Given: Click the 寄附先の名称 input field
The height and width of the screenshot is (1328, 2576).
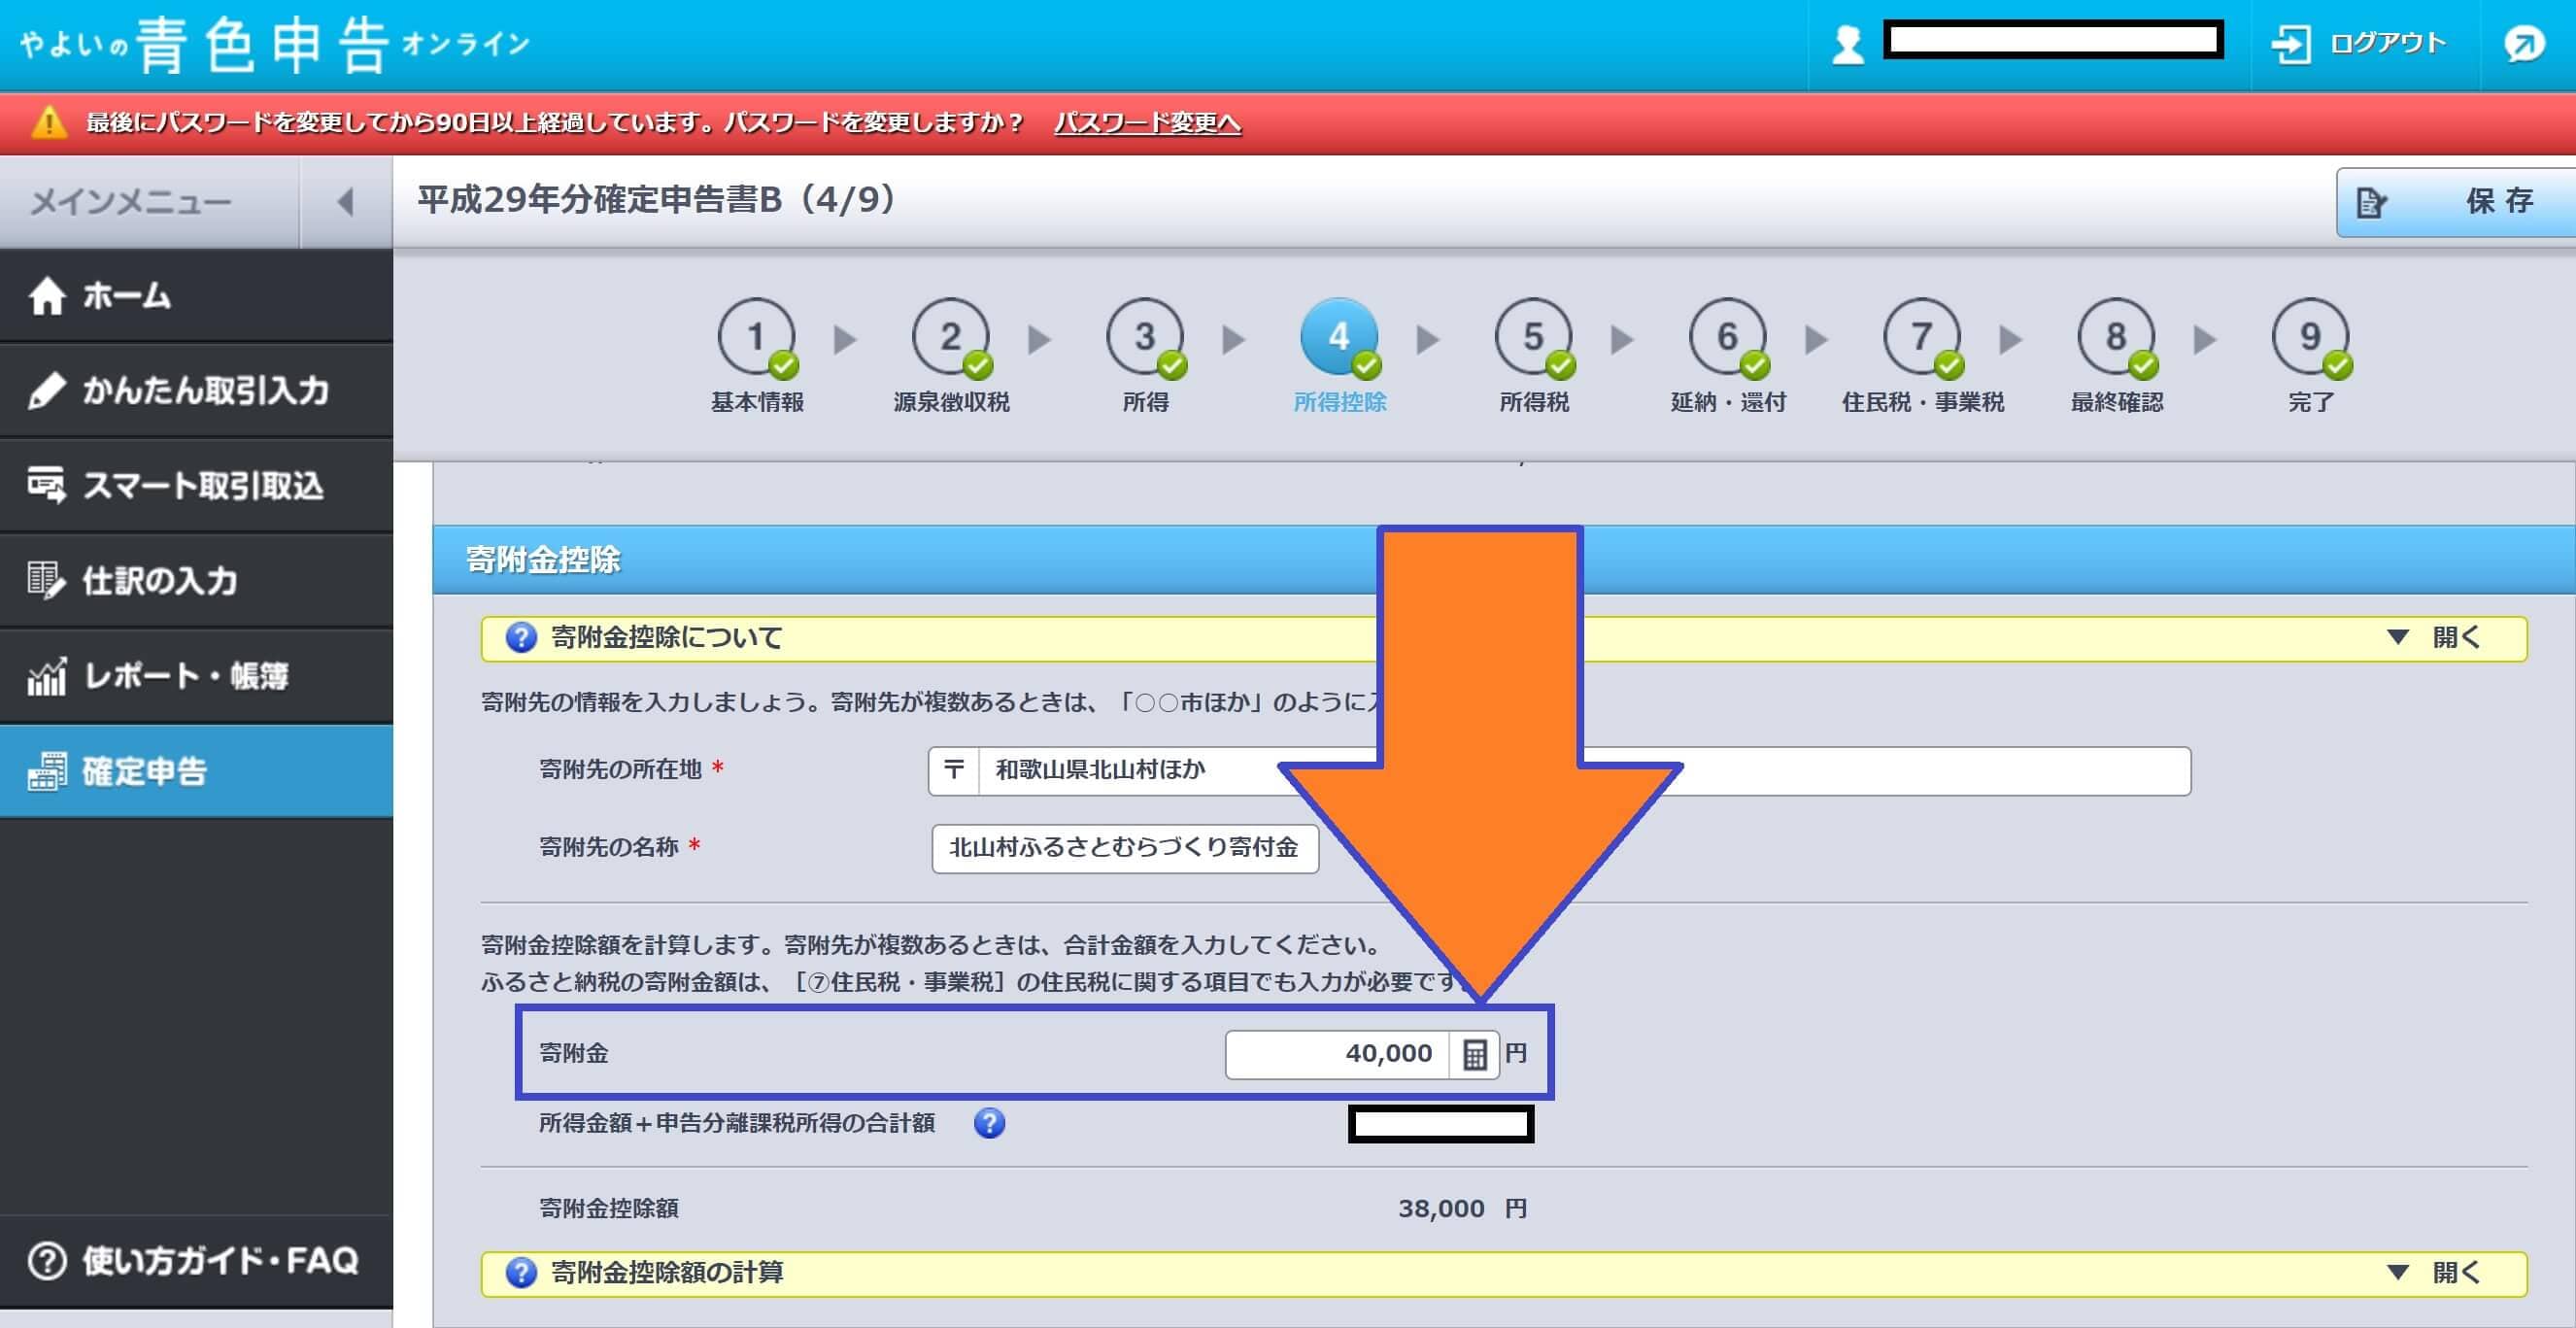Looking at the screenshot, I should coord(1125,848).
